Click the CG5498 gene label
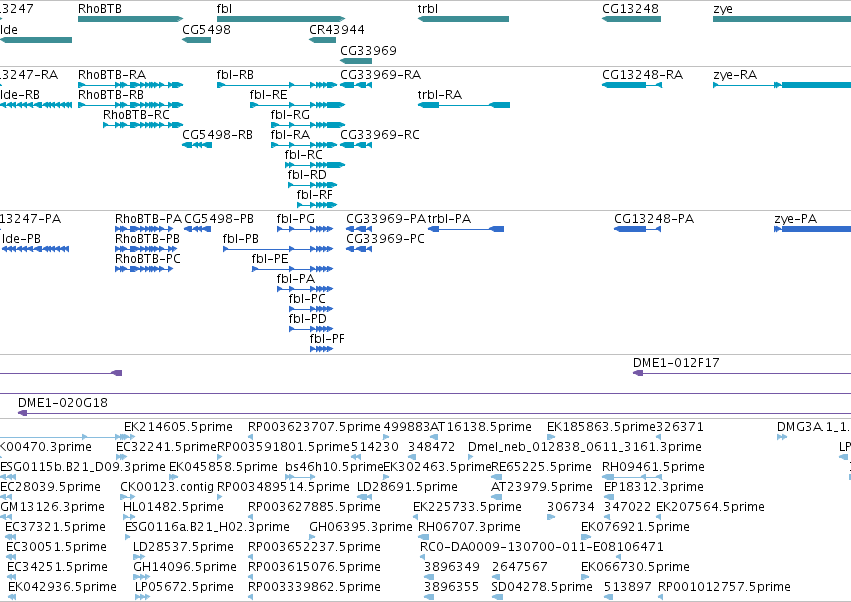The height and width of the screenshot is (602, 851). click(x=206, y=29)
